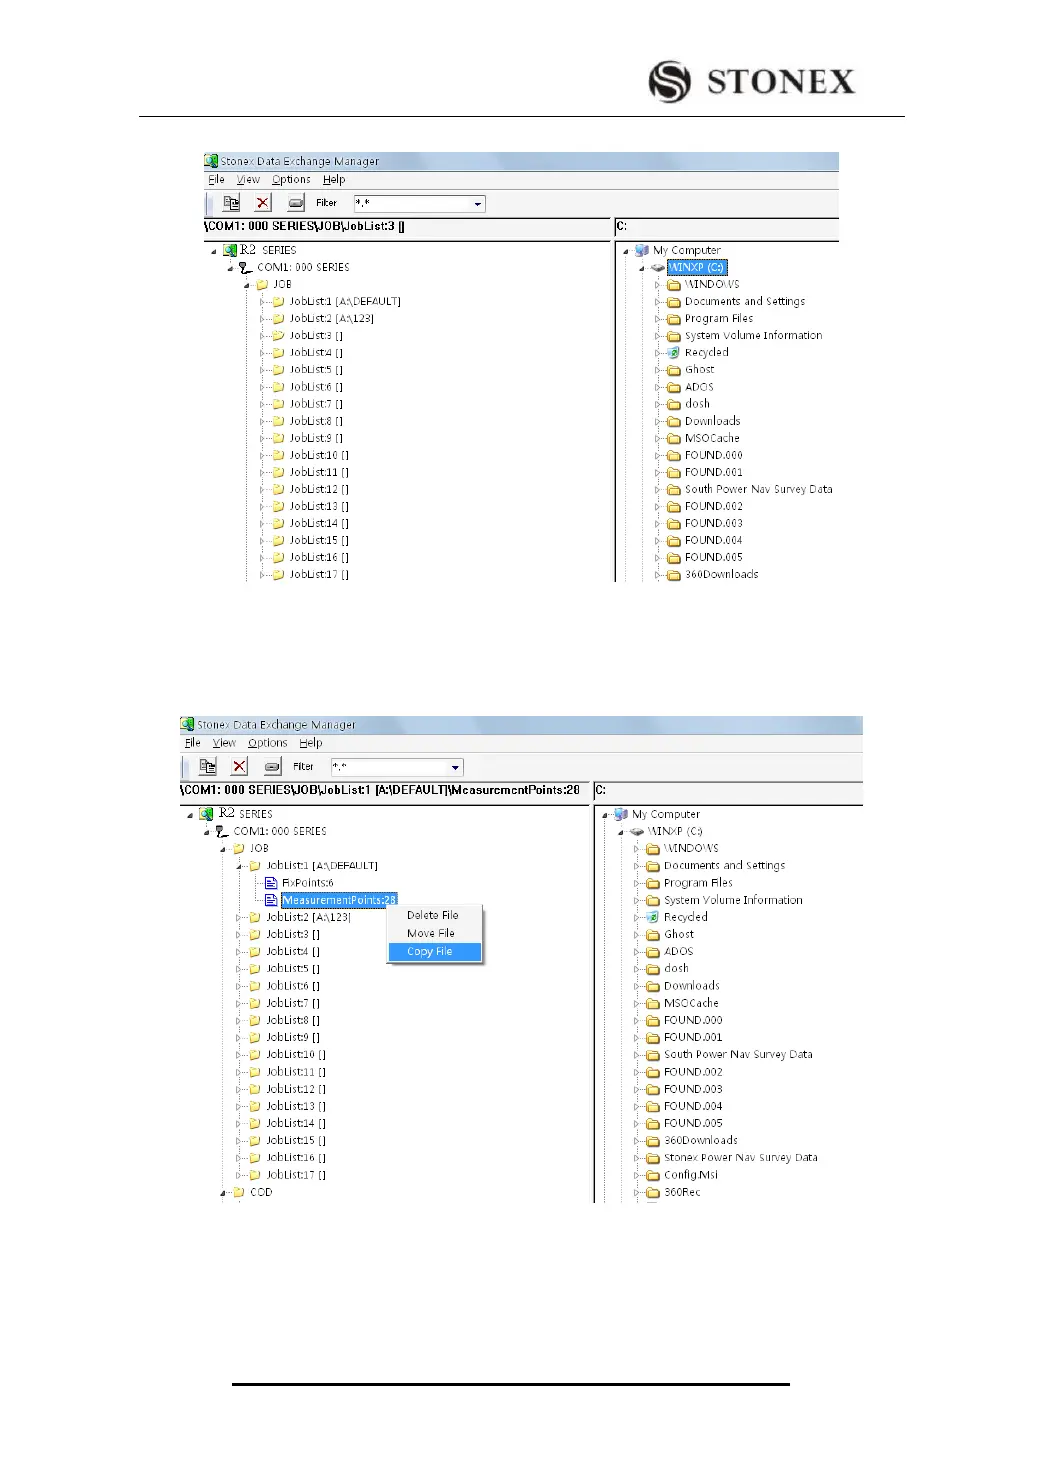Screen dimensions: 1043x1474
Task: Click the red X delete icon in the window showing the MeasurementPoints:28 path
Action: tap(239, 767)
